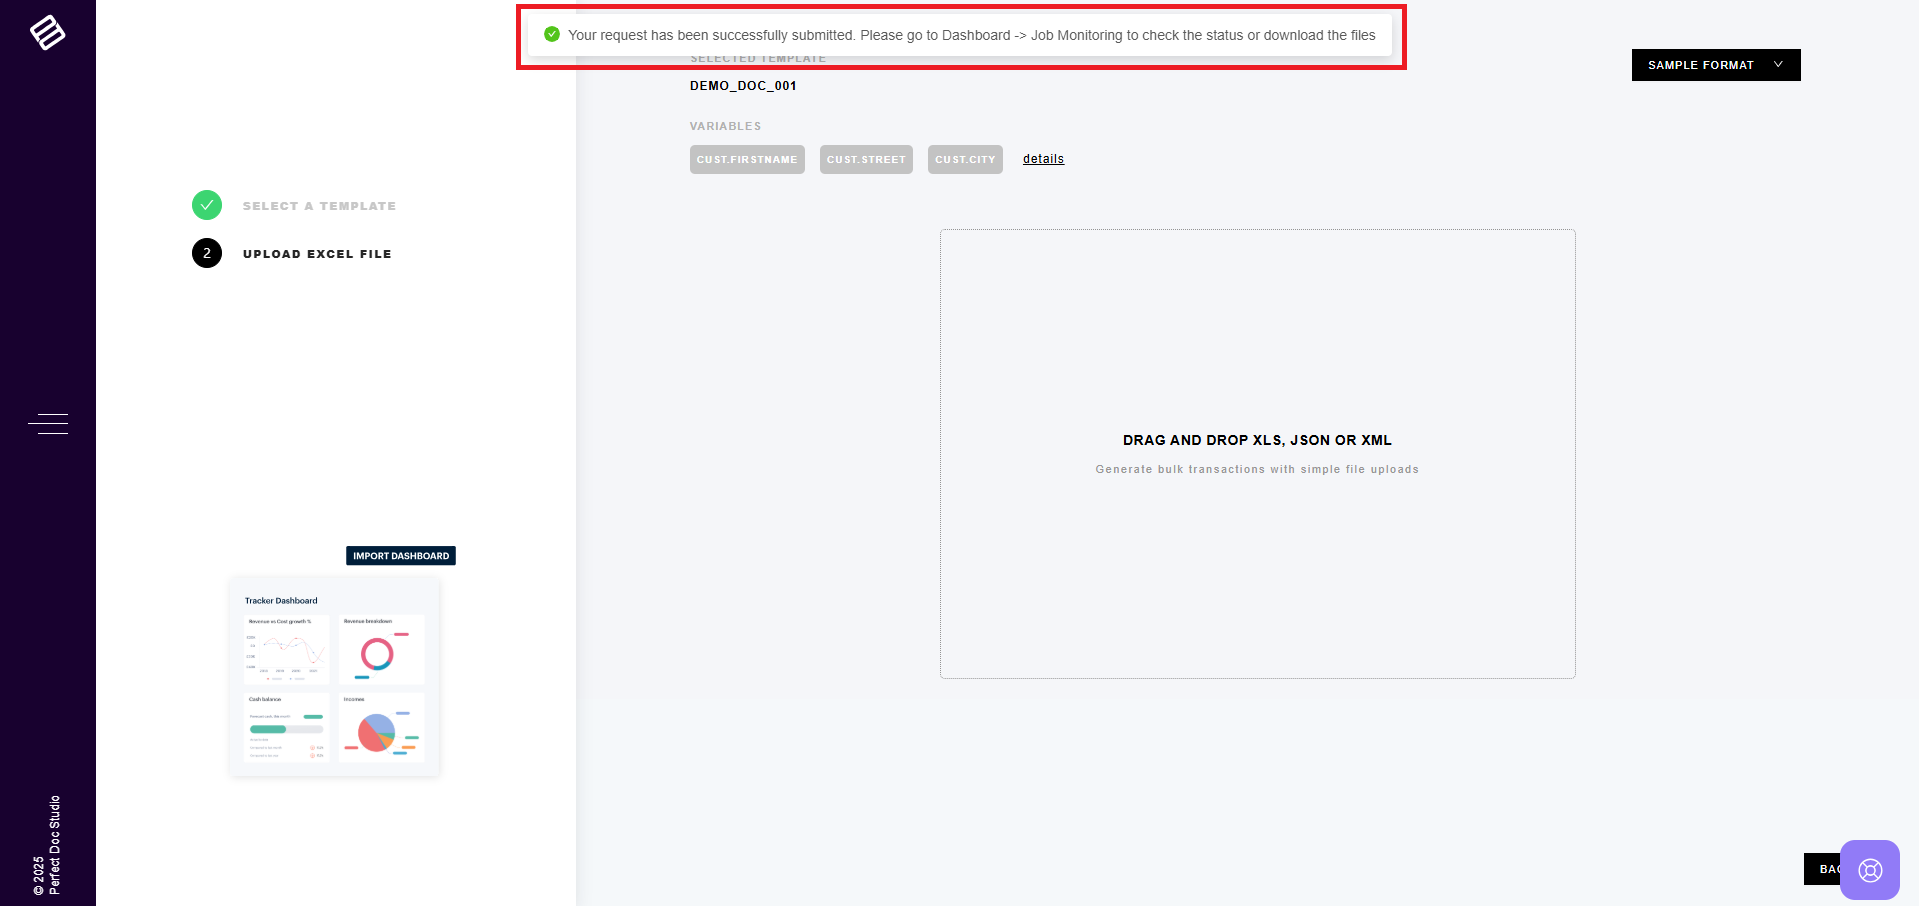Viewport: 1919px width, 906px height.
Task: Click the green checkmark step icon
Action: click(x=207, y=205)
